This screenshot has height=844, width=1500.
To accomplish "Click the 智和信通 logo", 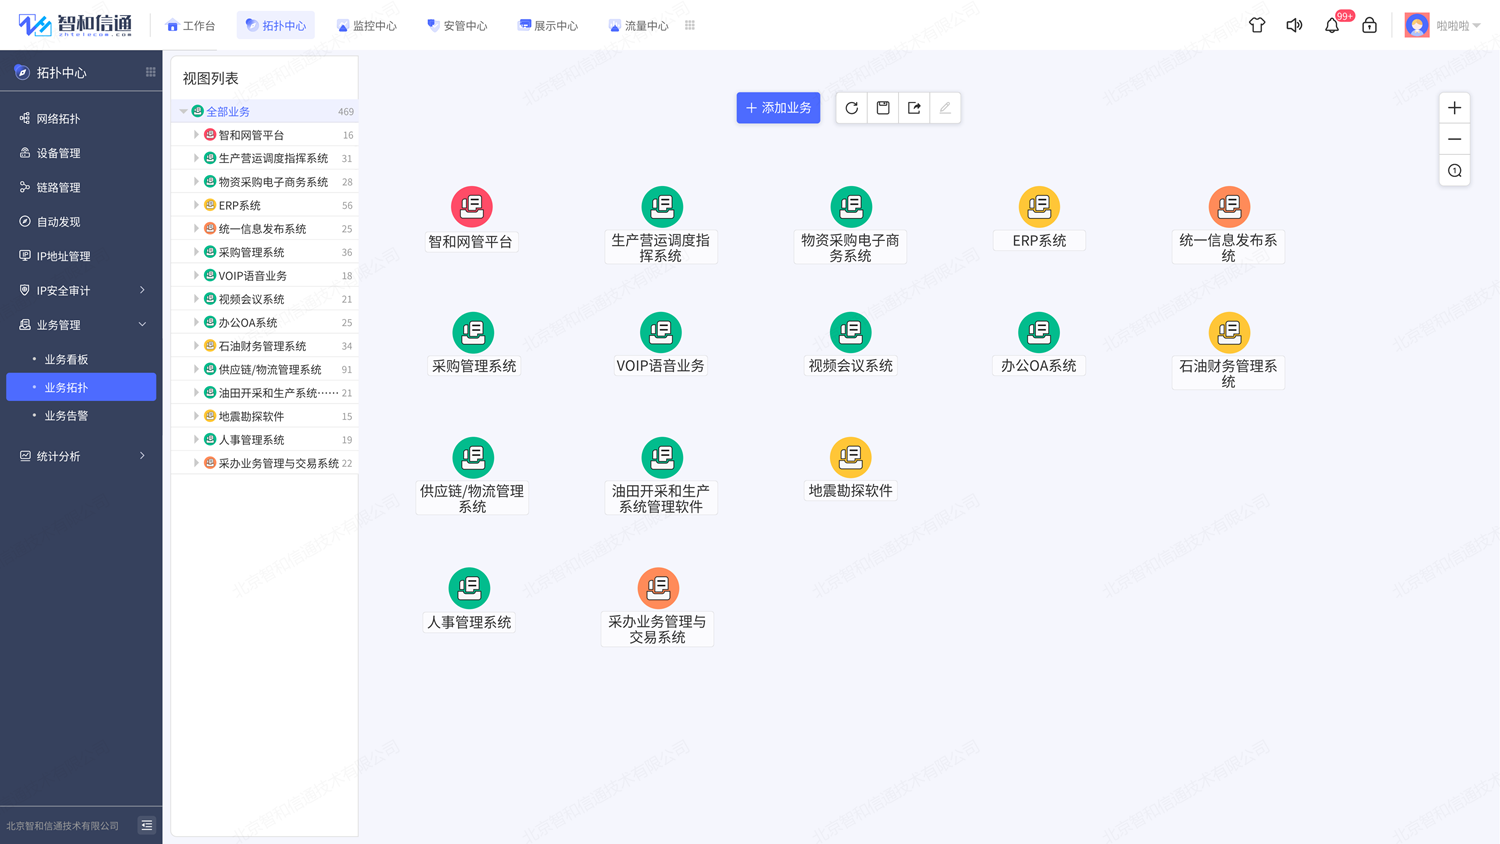I will click(x=75, y=25).
